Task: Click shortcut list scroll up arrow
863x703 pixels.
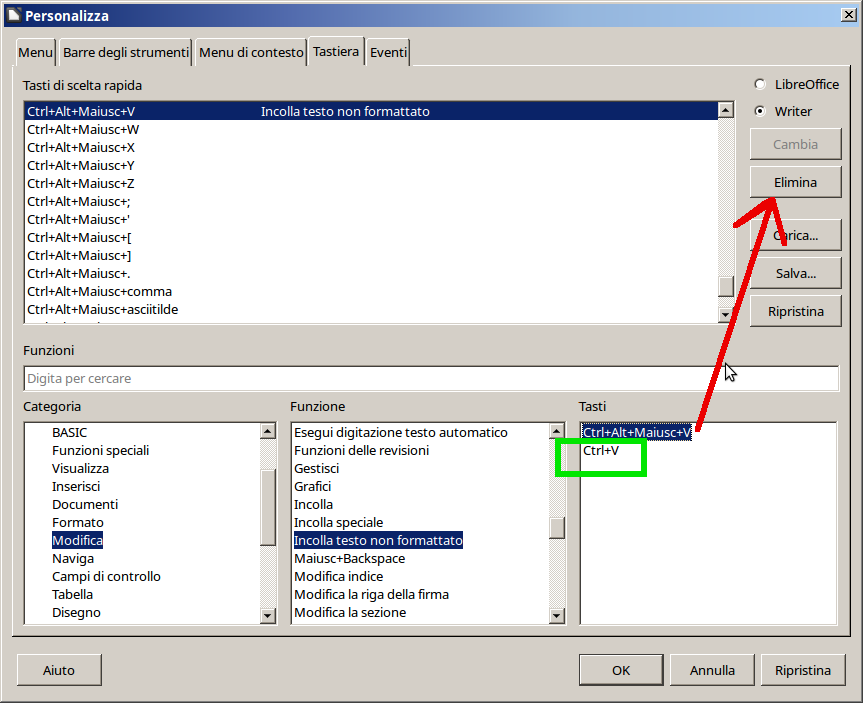Action: pyautogui.click(x=725, y=110)
